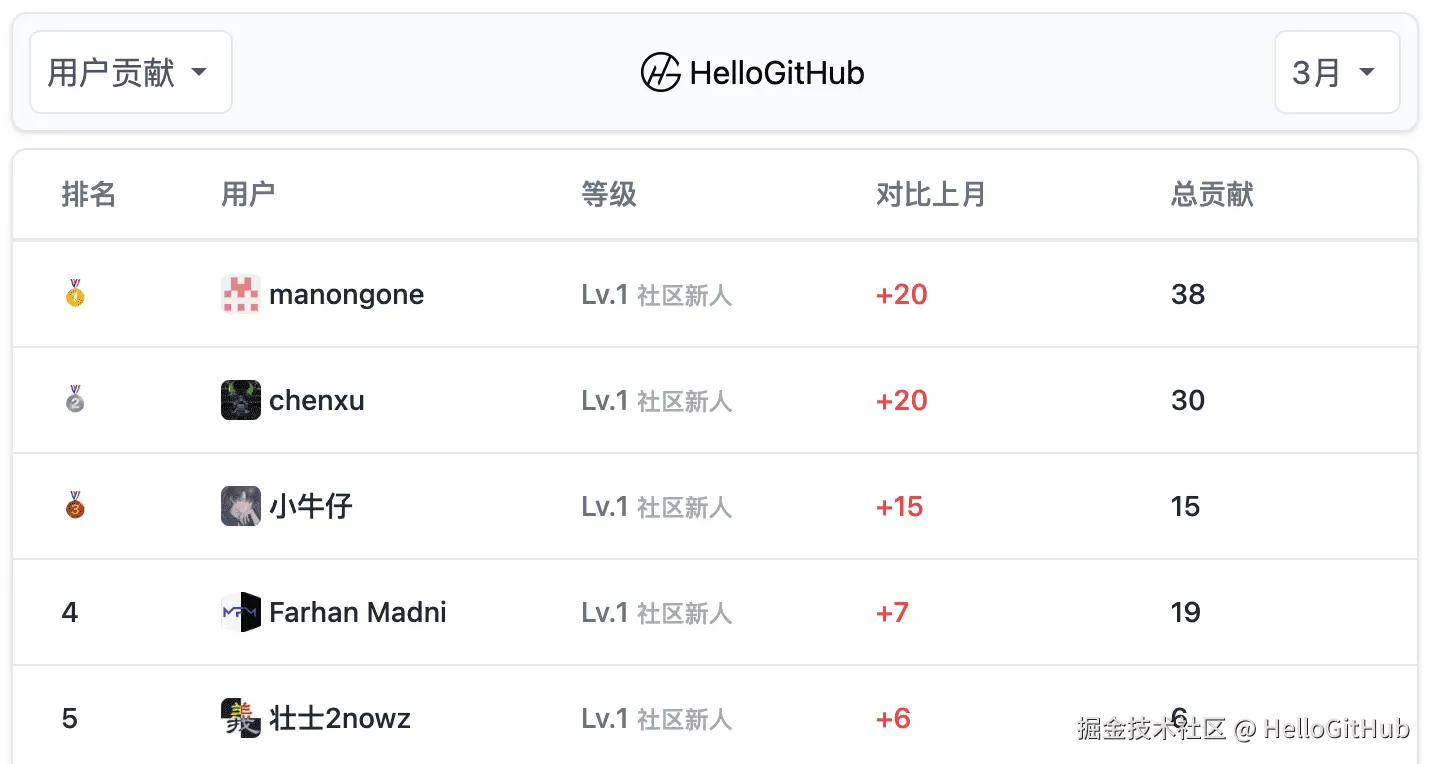This screenshot has width=1432, height=764.
Task: Click the +15 change value for 小牛仔
Action: click(x=899, y=506)
